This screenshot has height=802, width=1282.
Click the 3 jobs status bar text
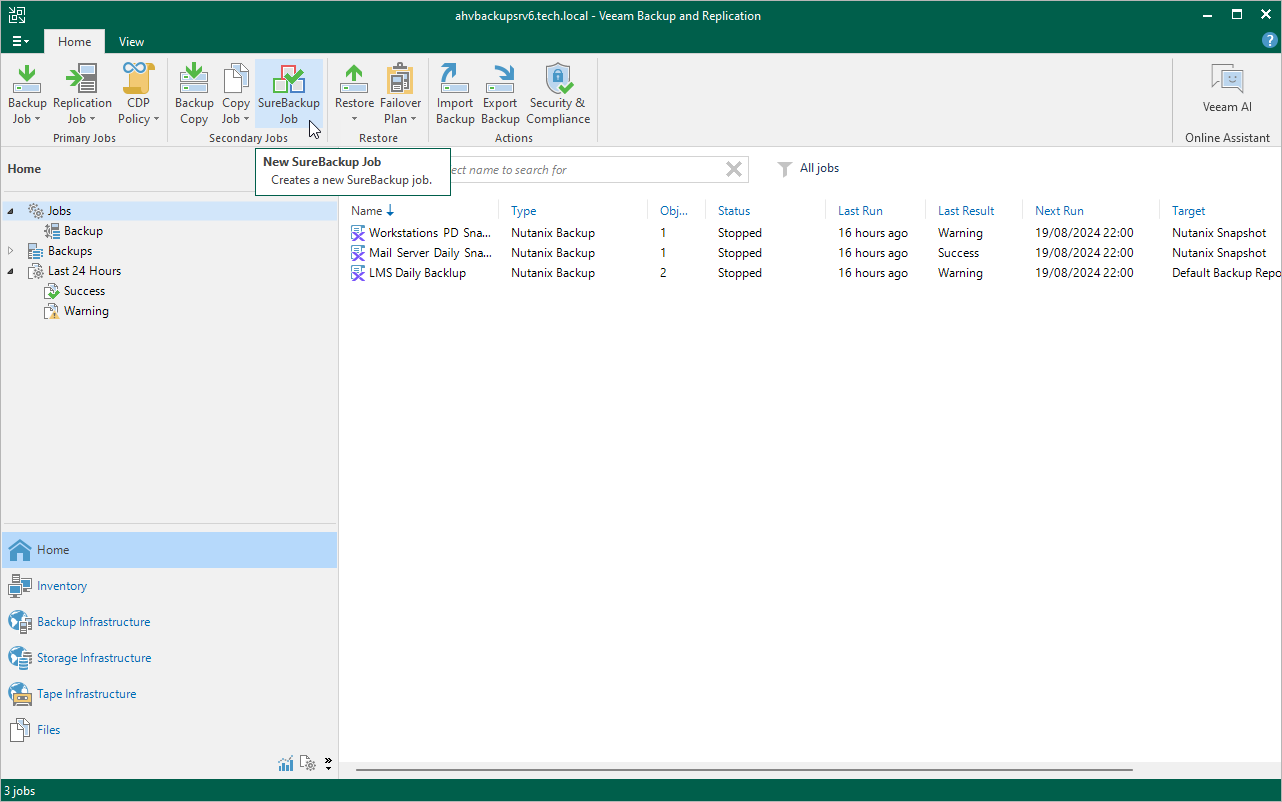tap(19, 791)
